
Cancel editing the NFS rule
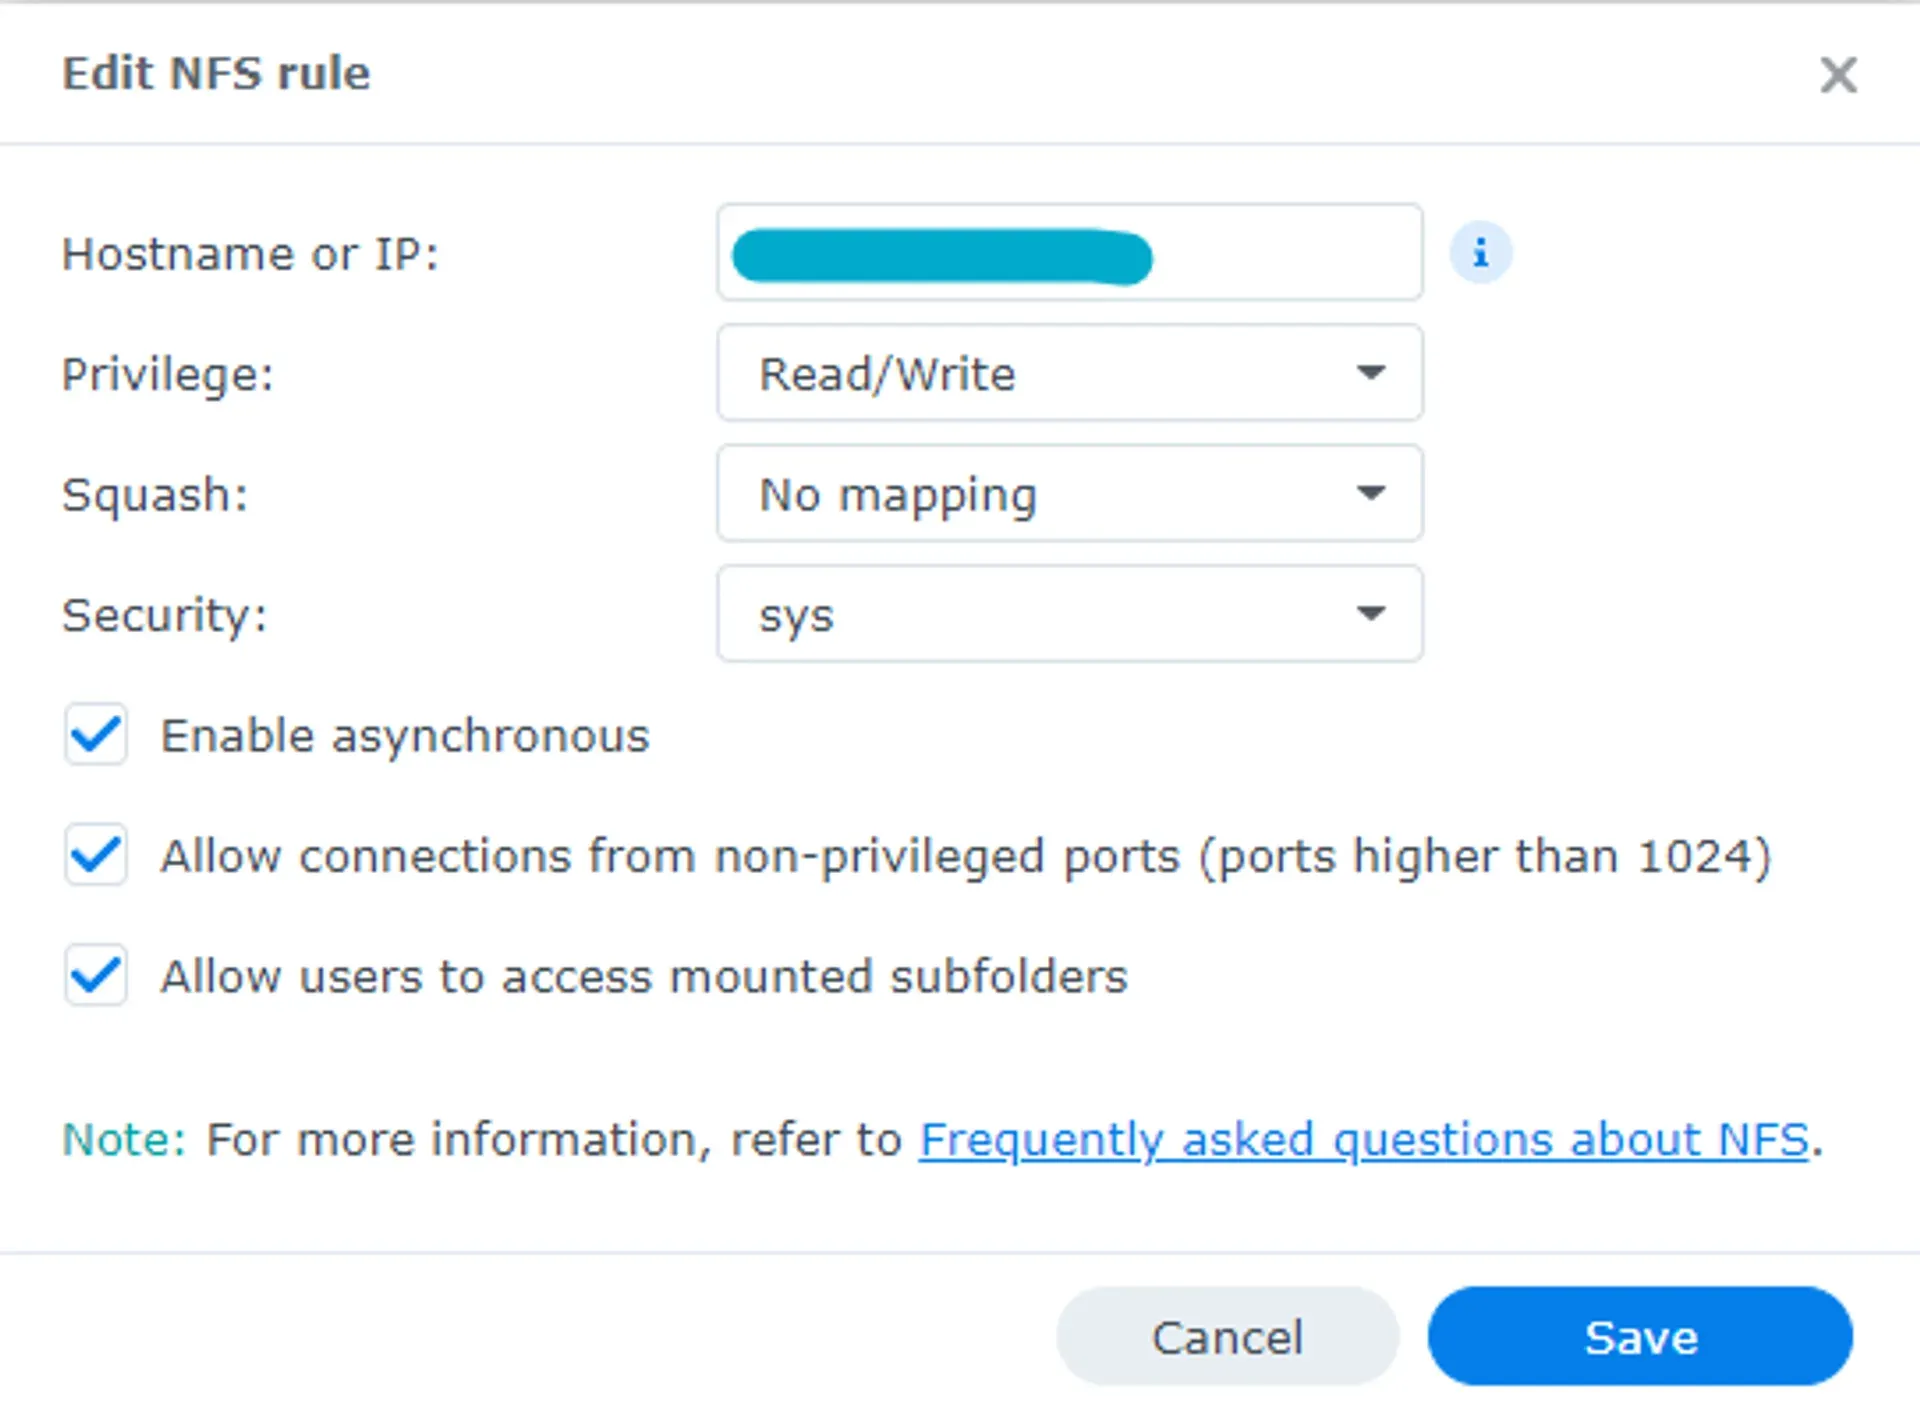coord(1228,1337)
